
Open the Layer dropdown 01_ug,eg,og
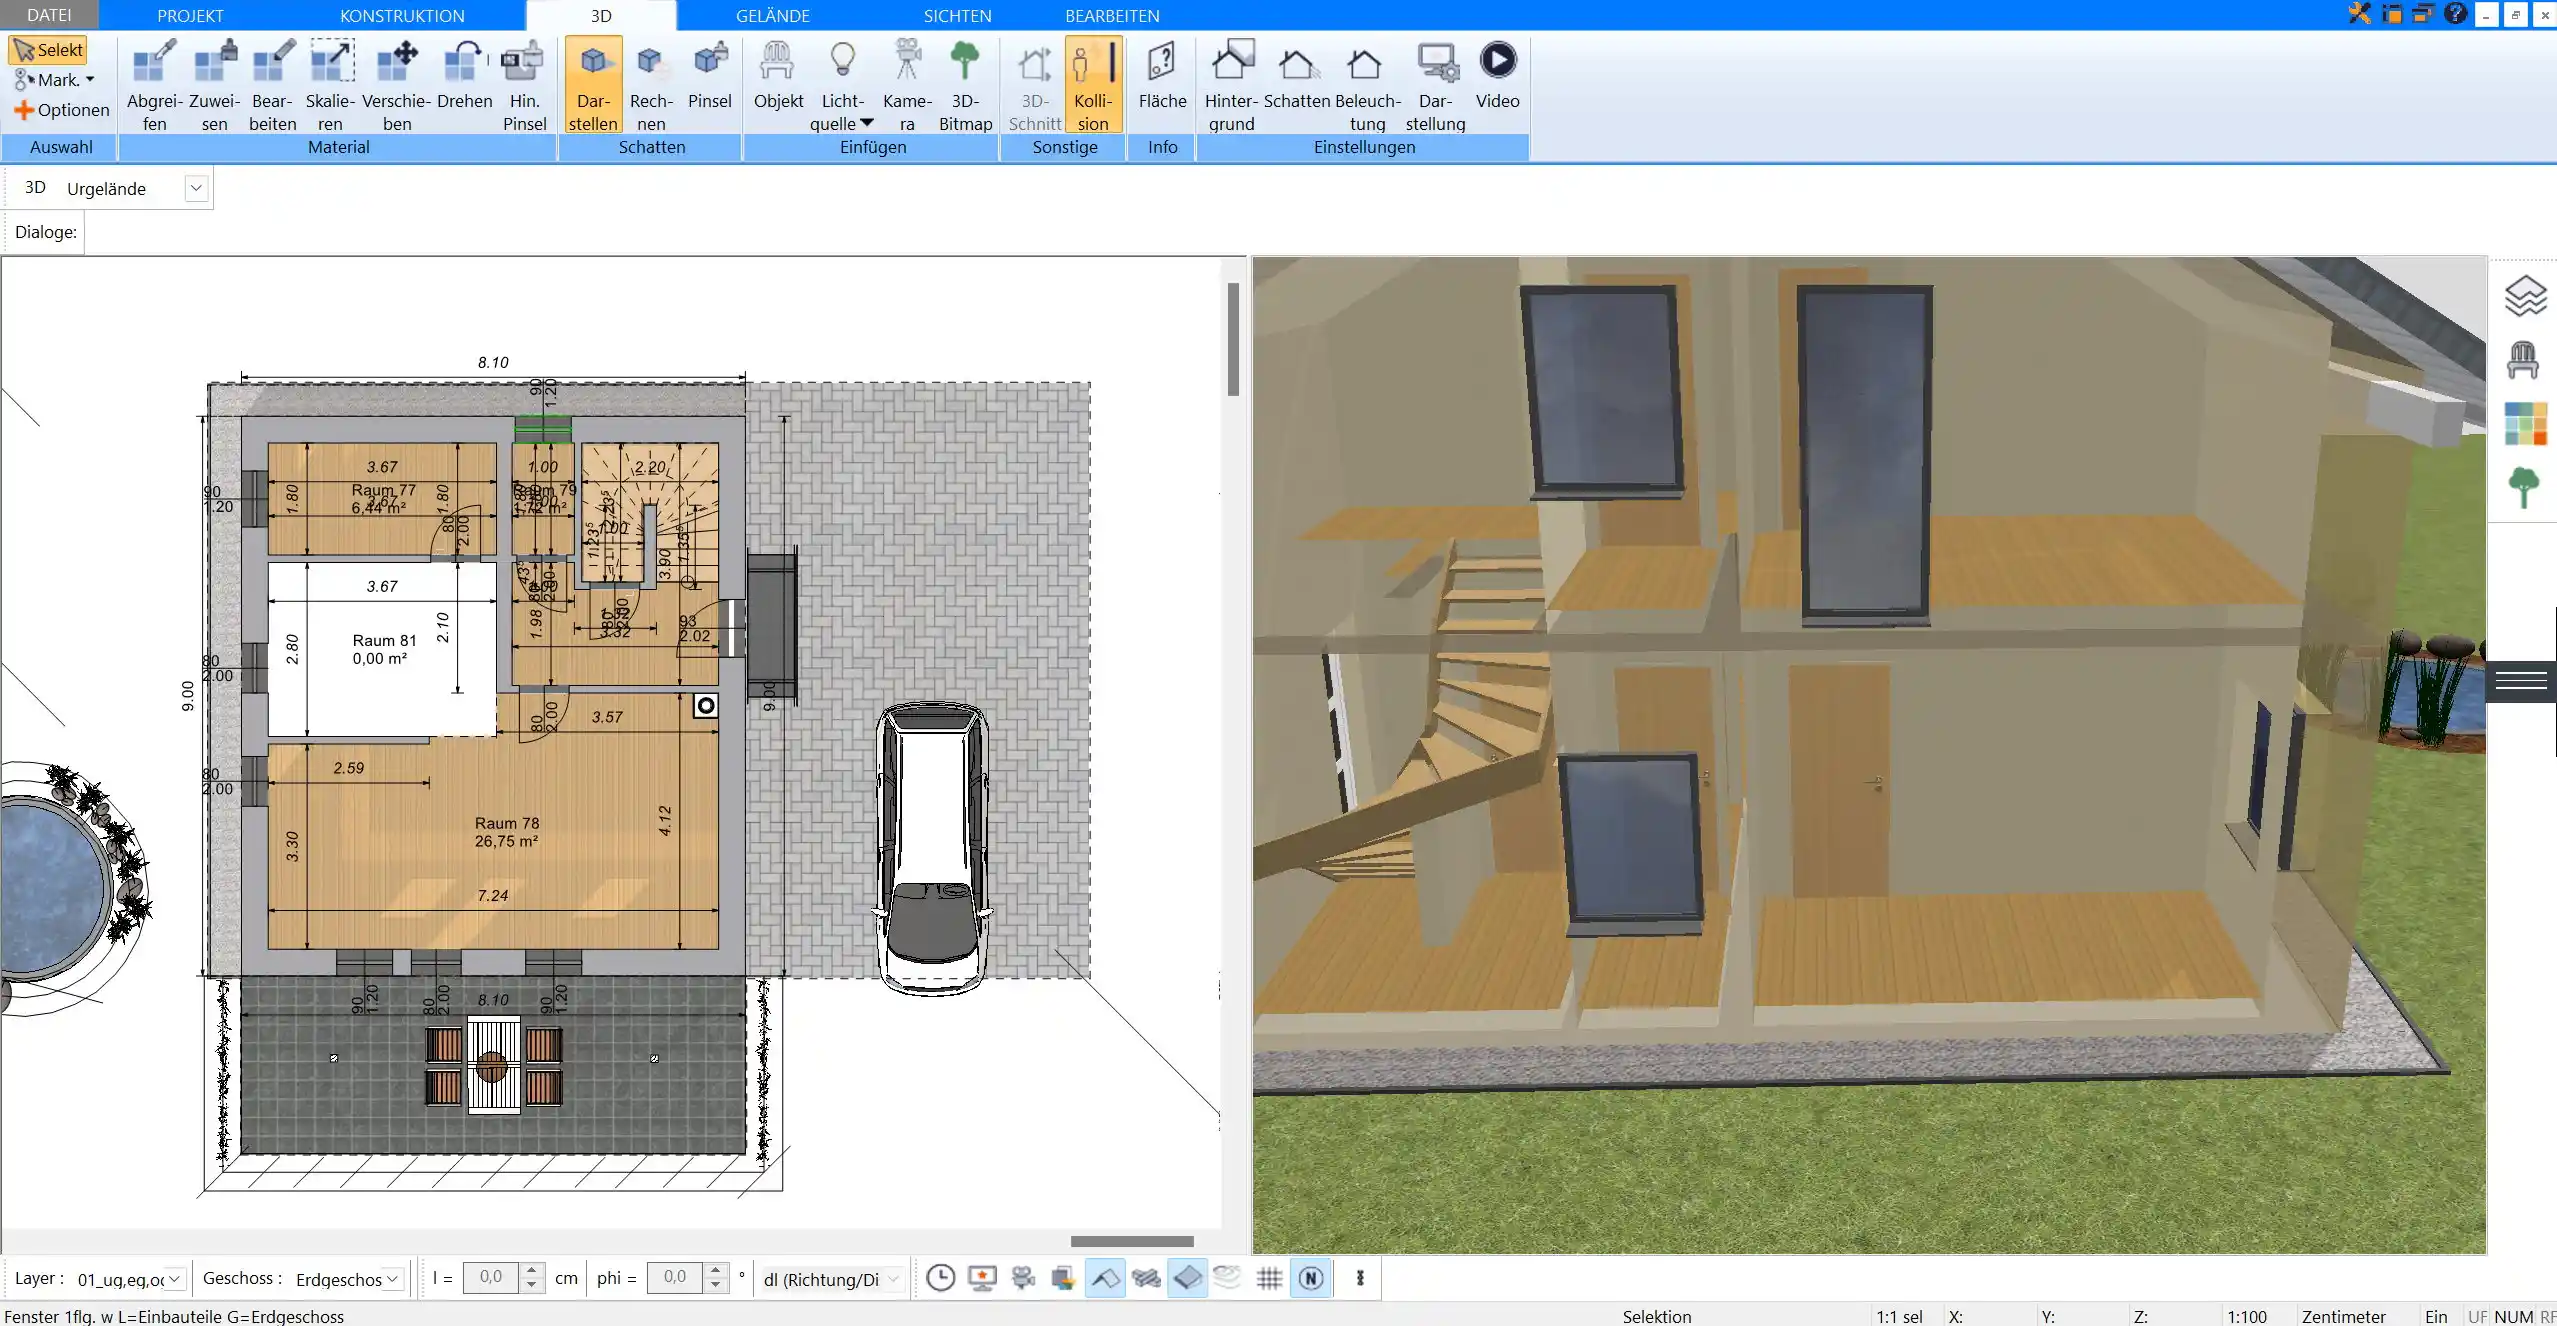174,1278
